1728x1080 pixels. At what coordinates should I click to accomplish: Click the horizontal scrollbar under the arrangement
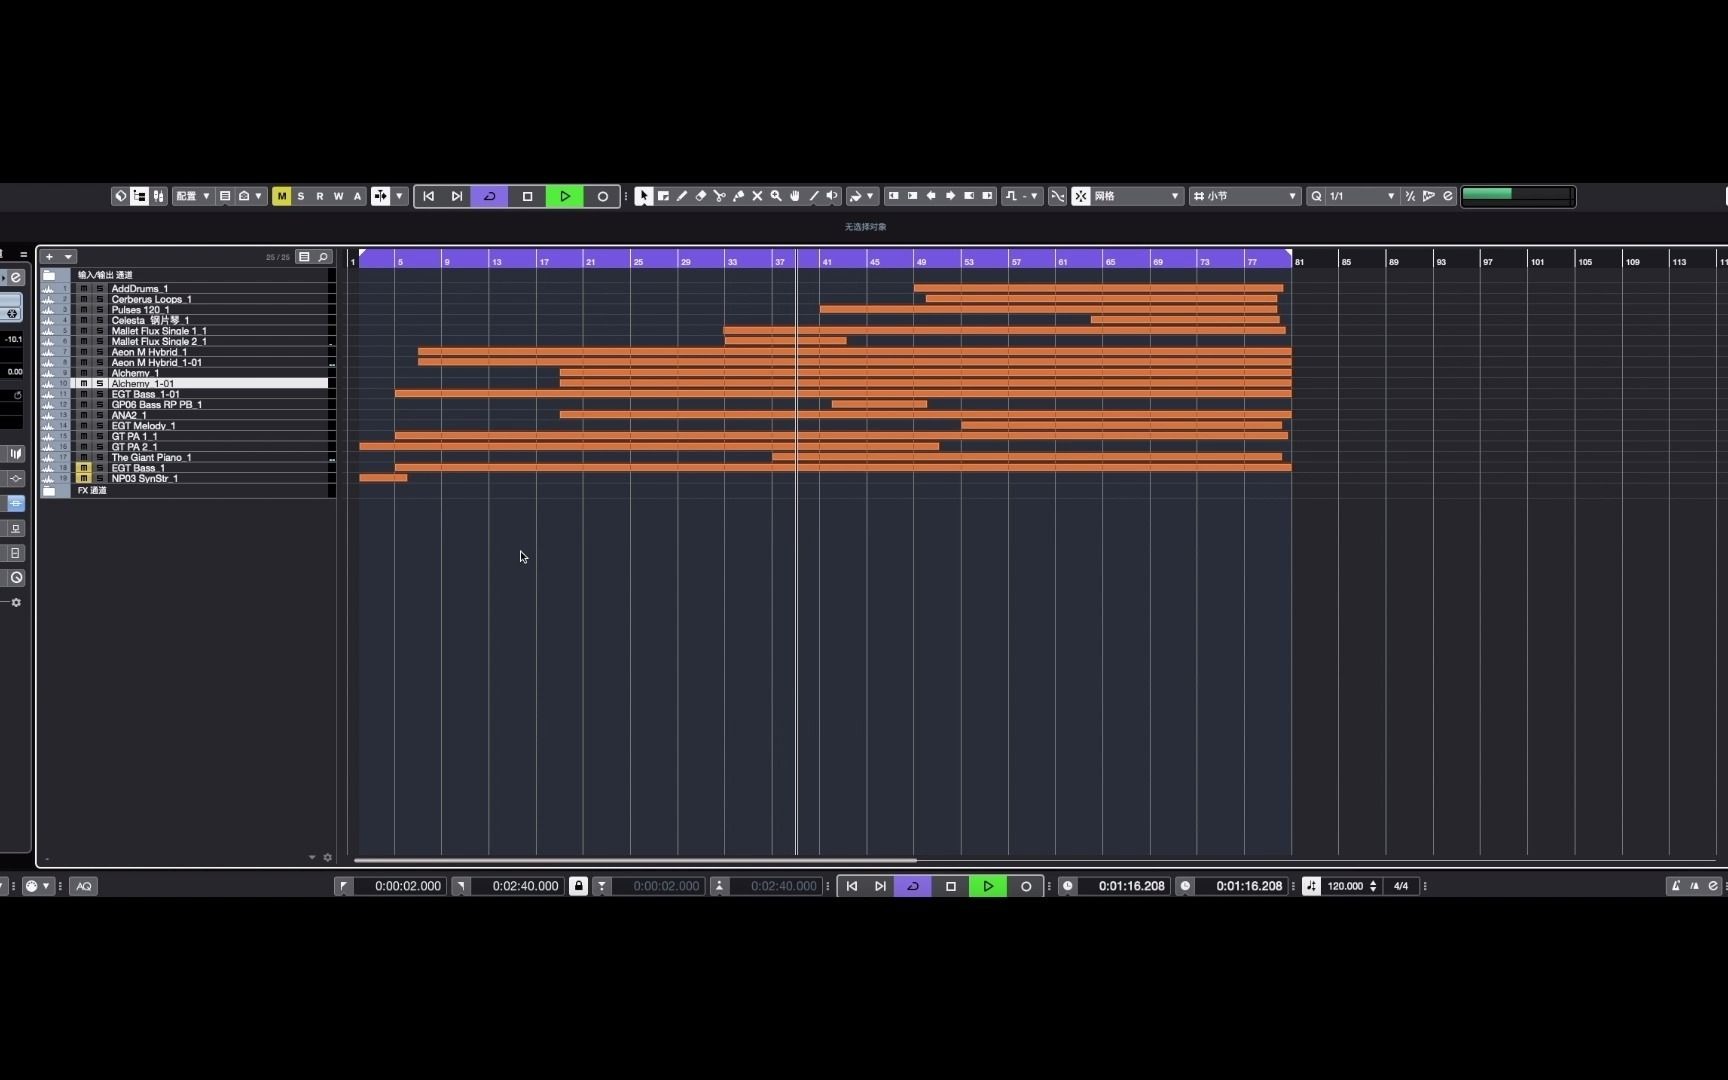click(x=635, y=860)
